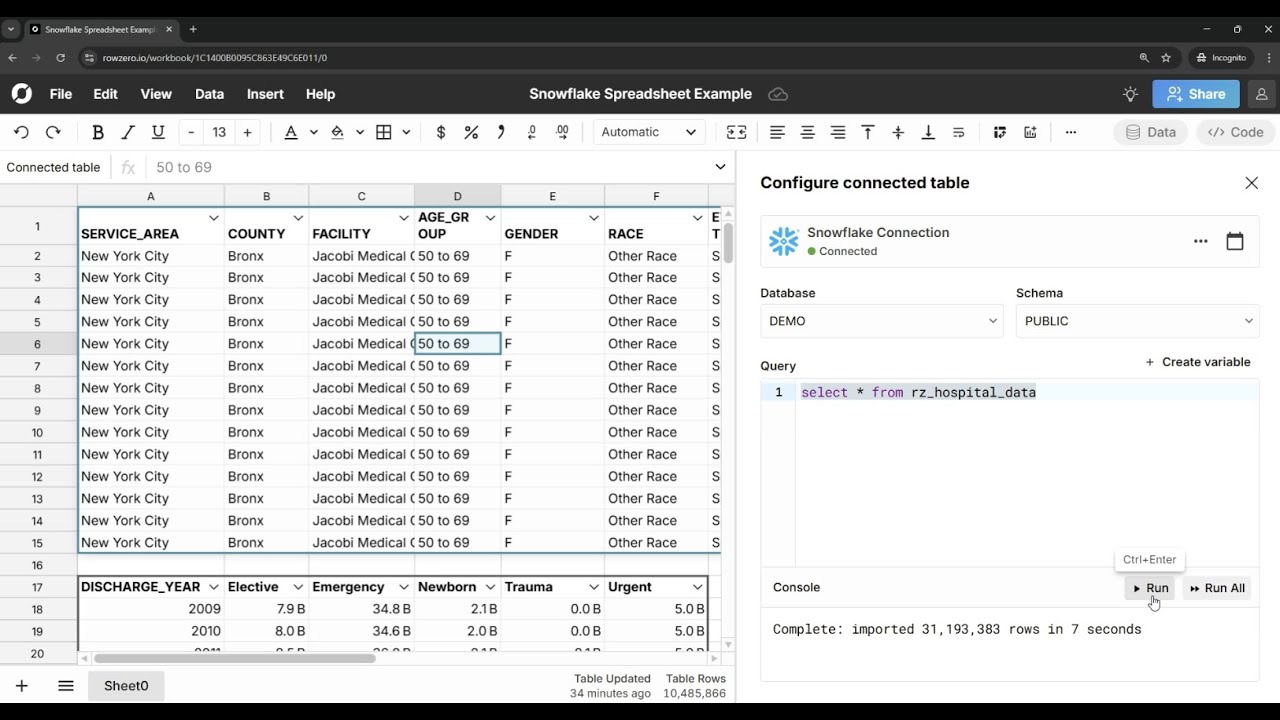Toggle light/dark theme bulb icon

click(x=1130, y=94)
